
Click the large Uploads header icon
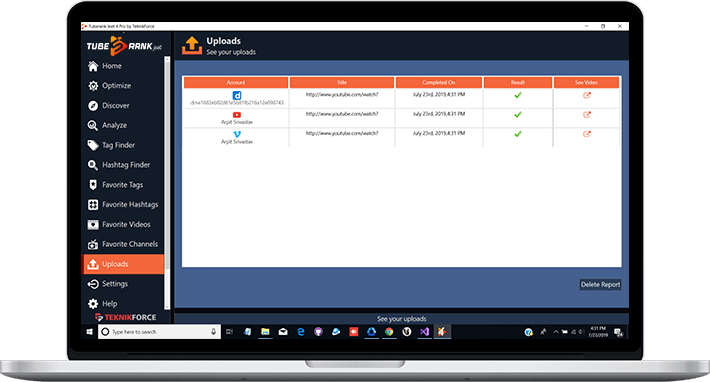[192, 45]
